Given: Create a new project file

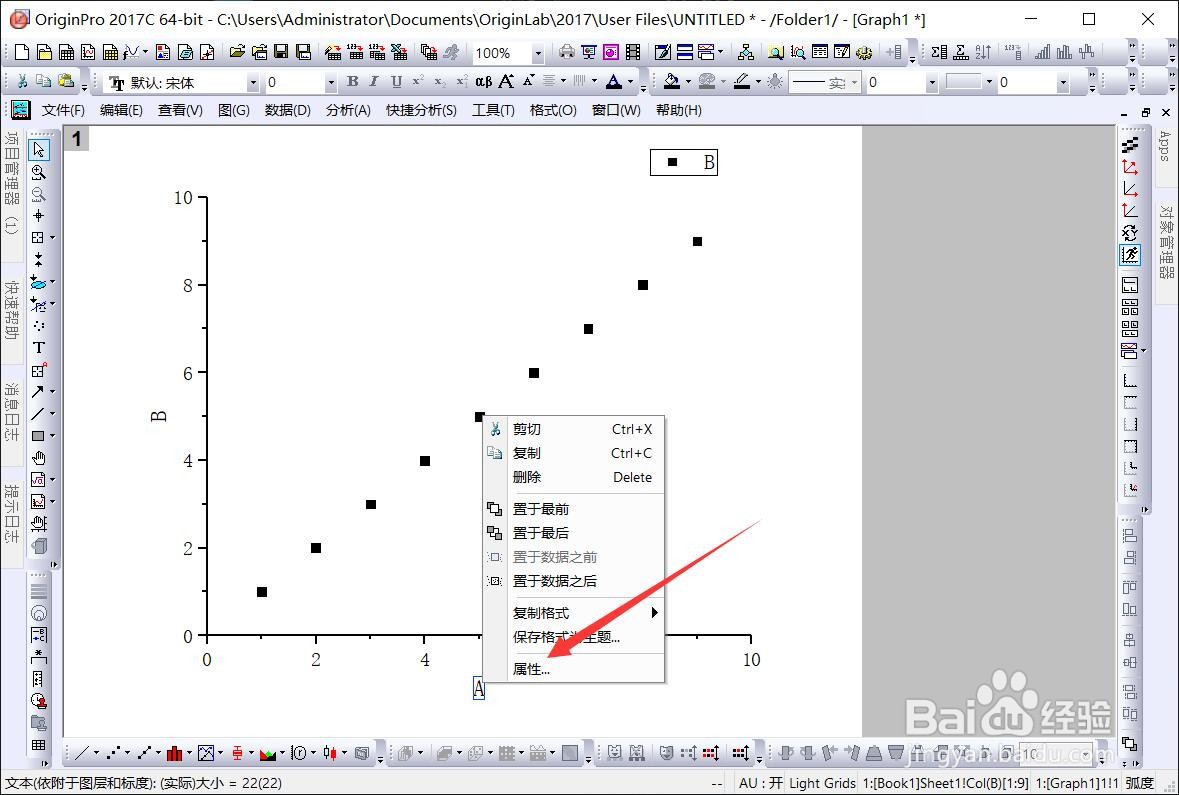Looking at the screenshot, I should click(22, 52).
